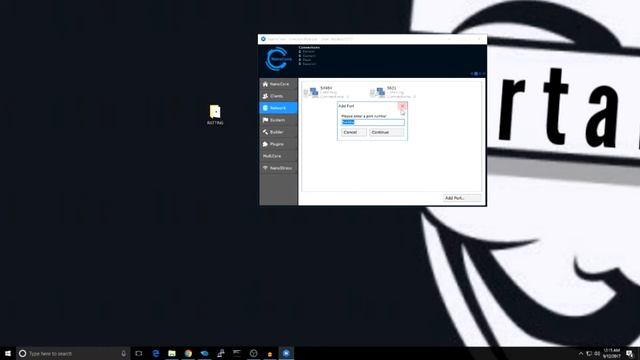
Task: Open the System tab
Action: 278,120
